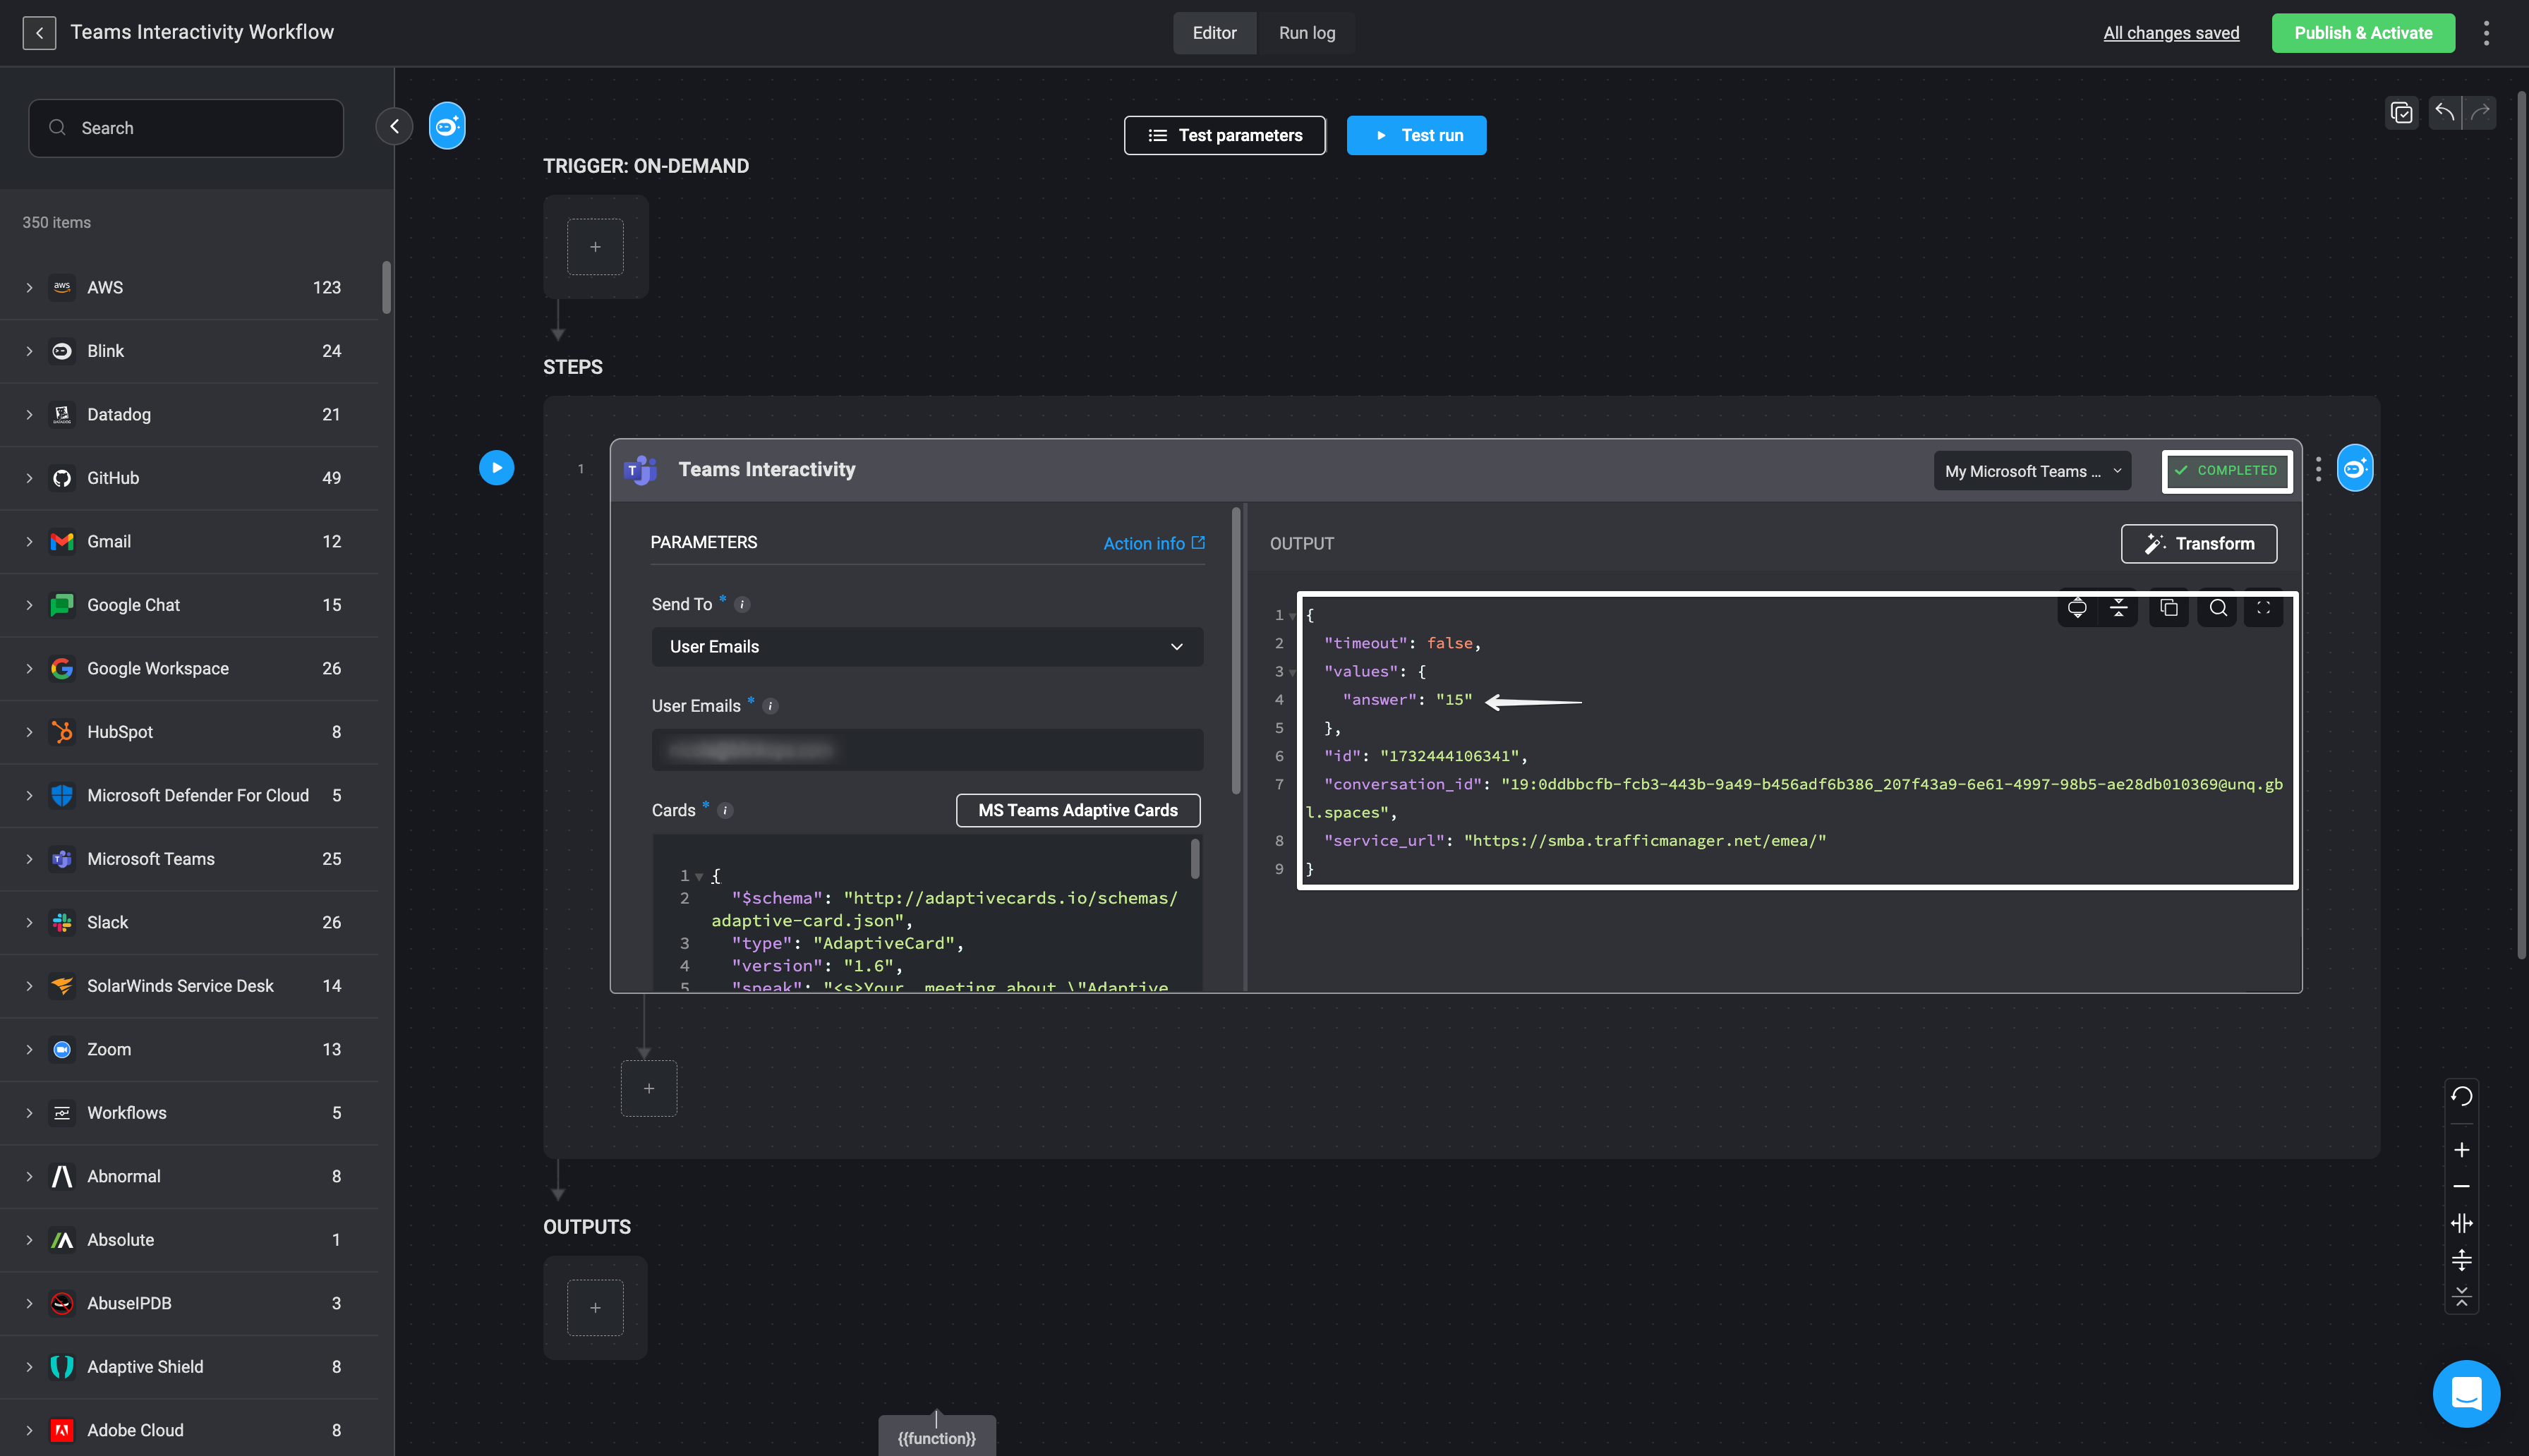Expand the AWS category
This screenshot has width=2529, height=1456.
coord(29,288)
